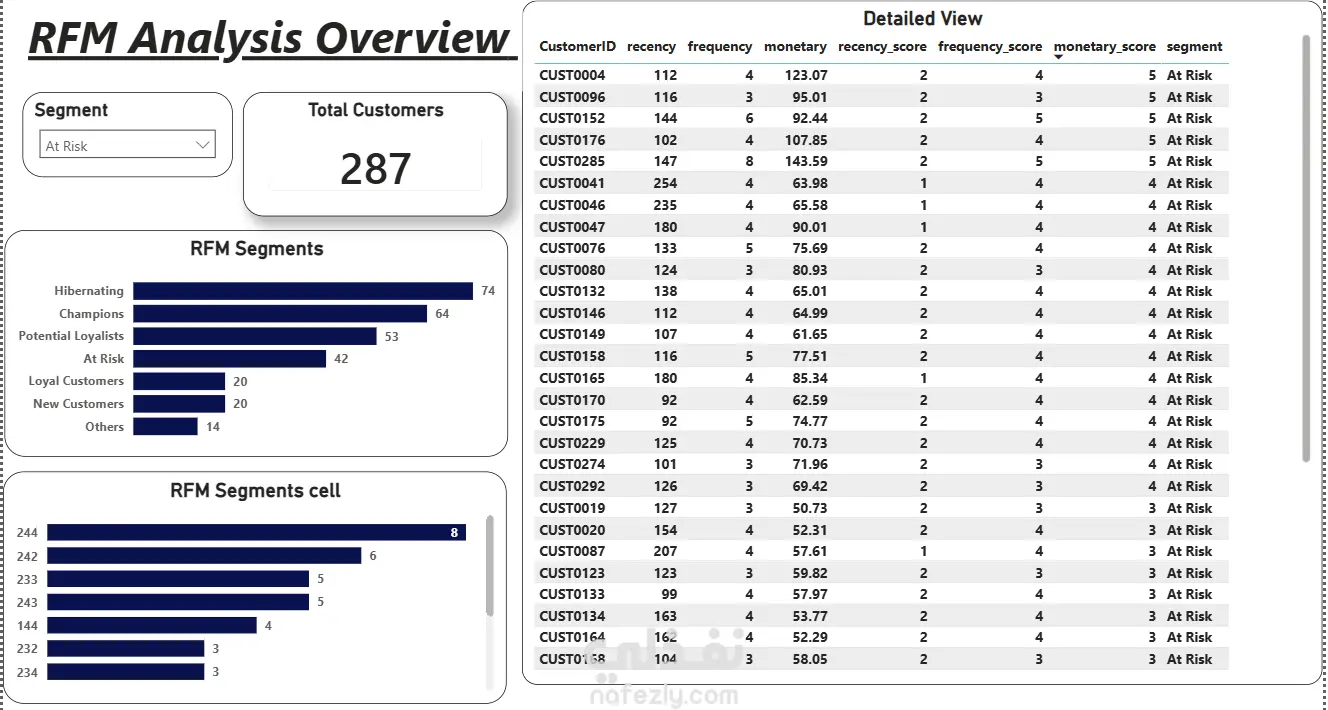Select the New Customers bar
The height and width of the screenshot is (710, 1328).
click(x=179, y=404)
